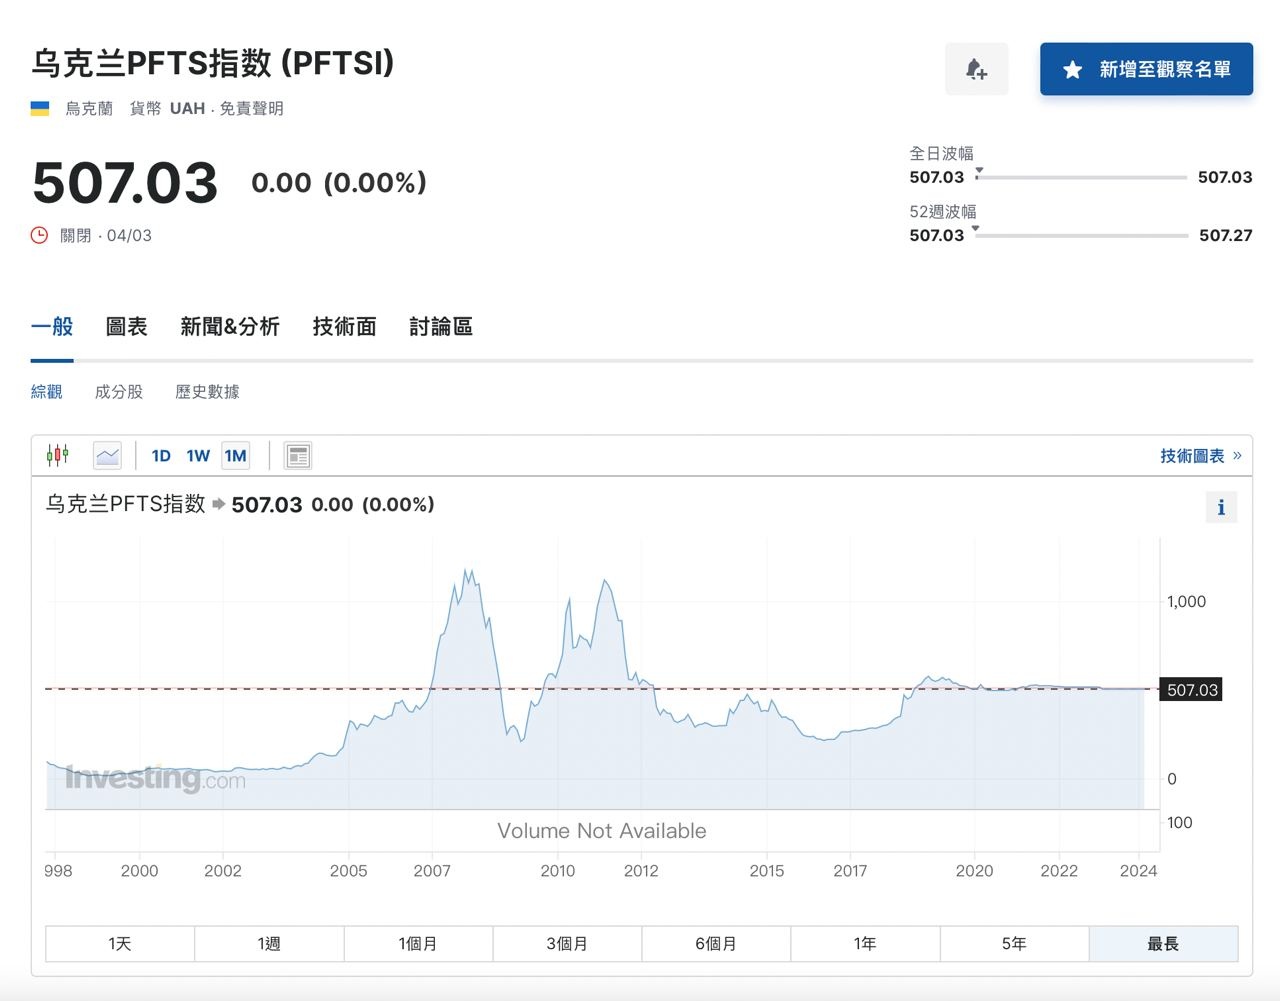Select the 1個月 time range
1280x1001 pixels.
pos(418,943)
